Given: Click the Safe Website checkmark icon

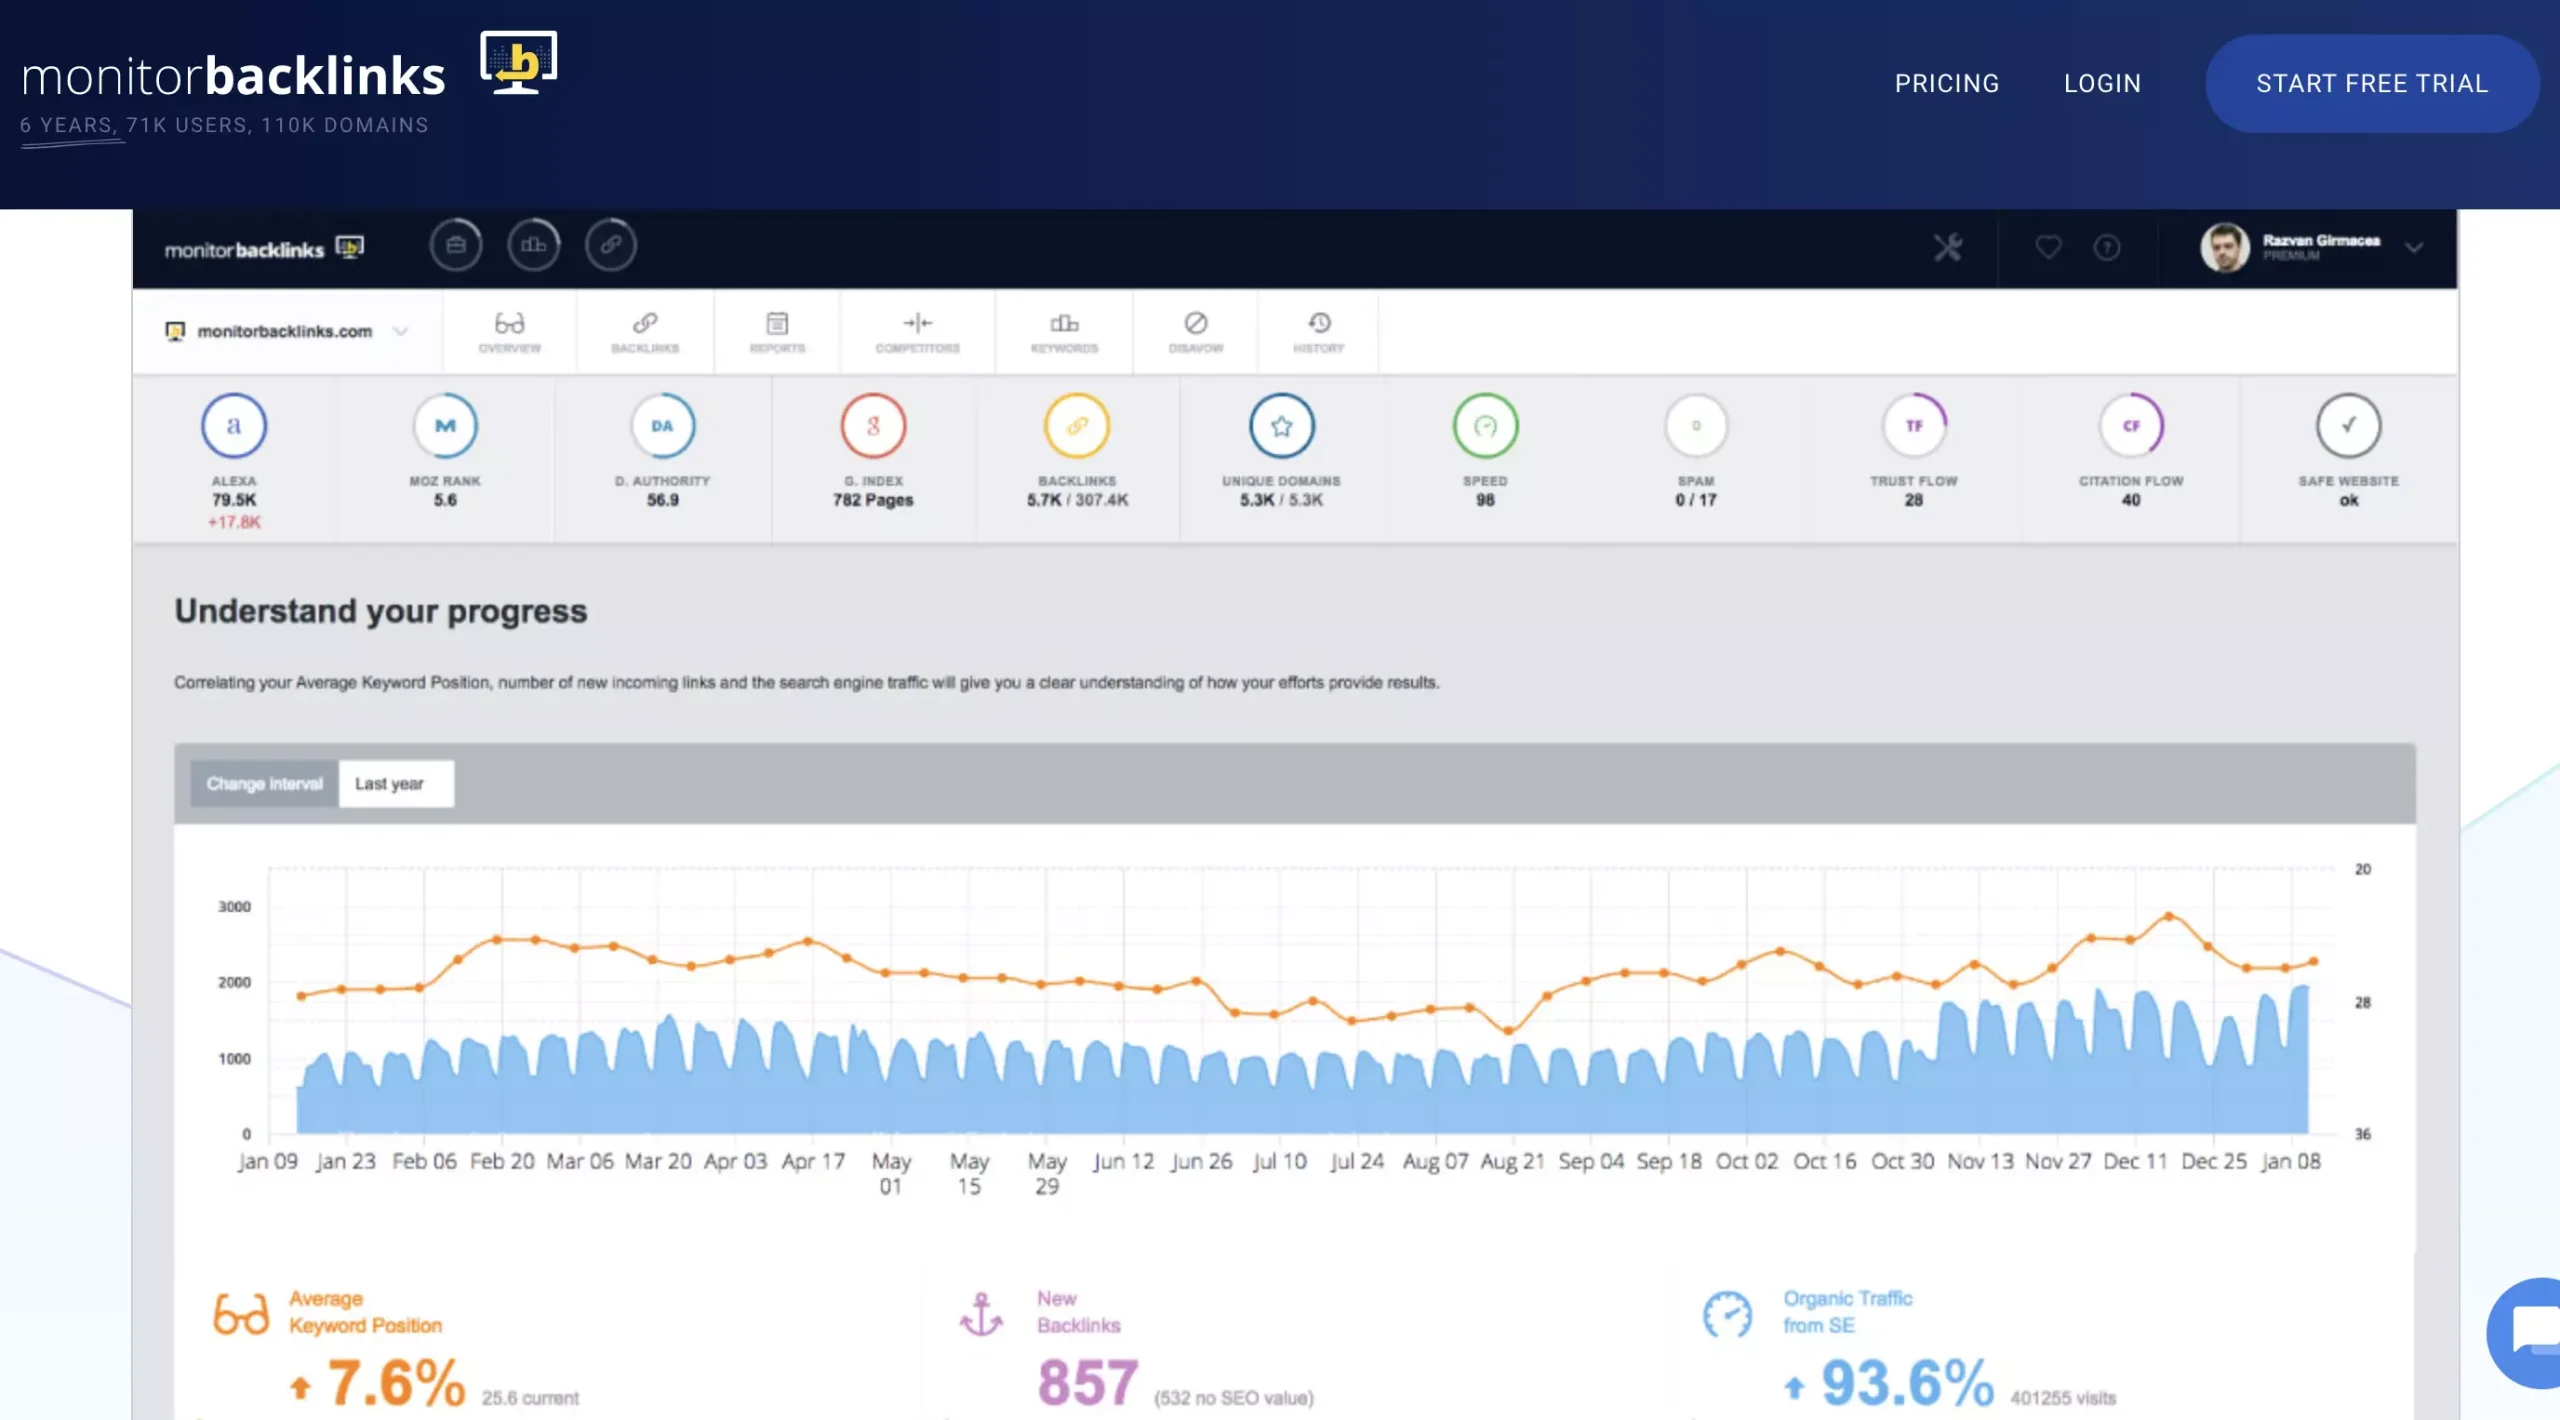Looking at the screenshot, I should (2348, 426).
